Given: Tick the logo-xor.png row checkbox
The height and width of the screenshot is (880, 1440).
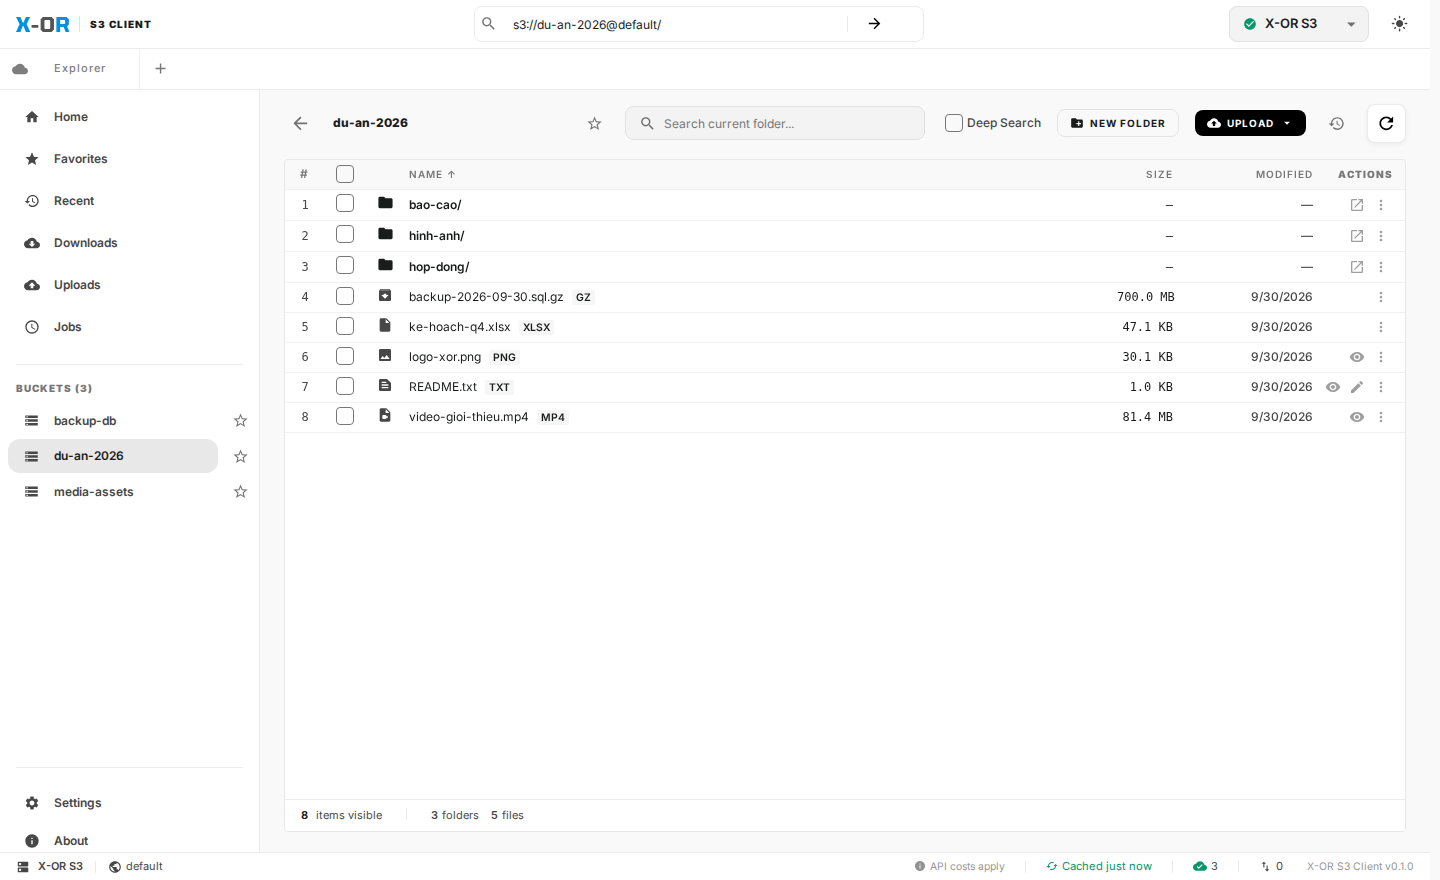Looking at the screenshot, I should point(345,356).
